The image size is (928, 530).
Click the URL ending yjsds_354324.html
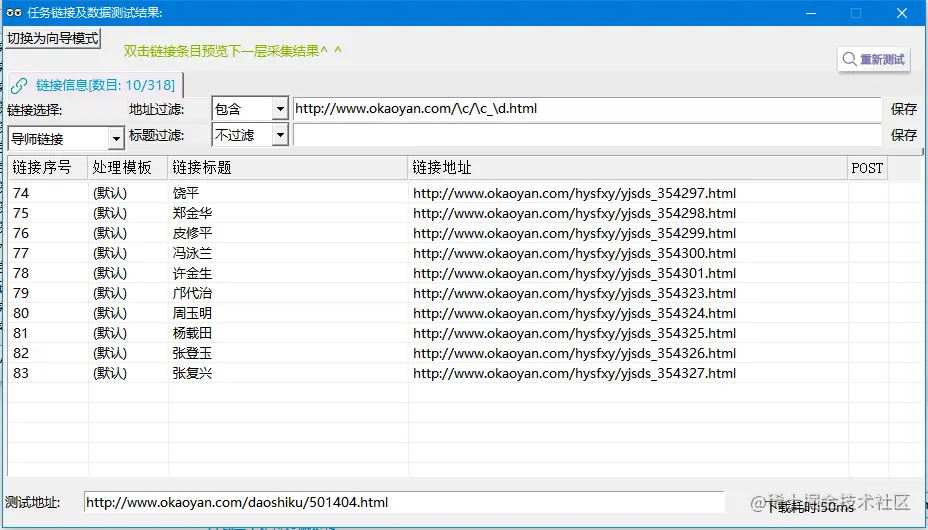(x=575, y=314)
